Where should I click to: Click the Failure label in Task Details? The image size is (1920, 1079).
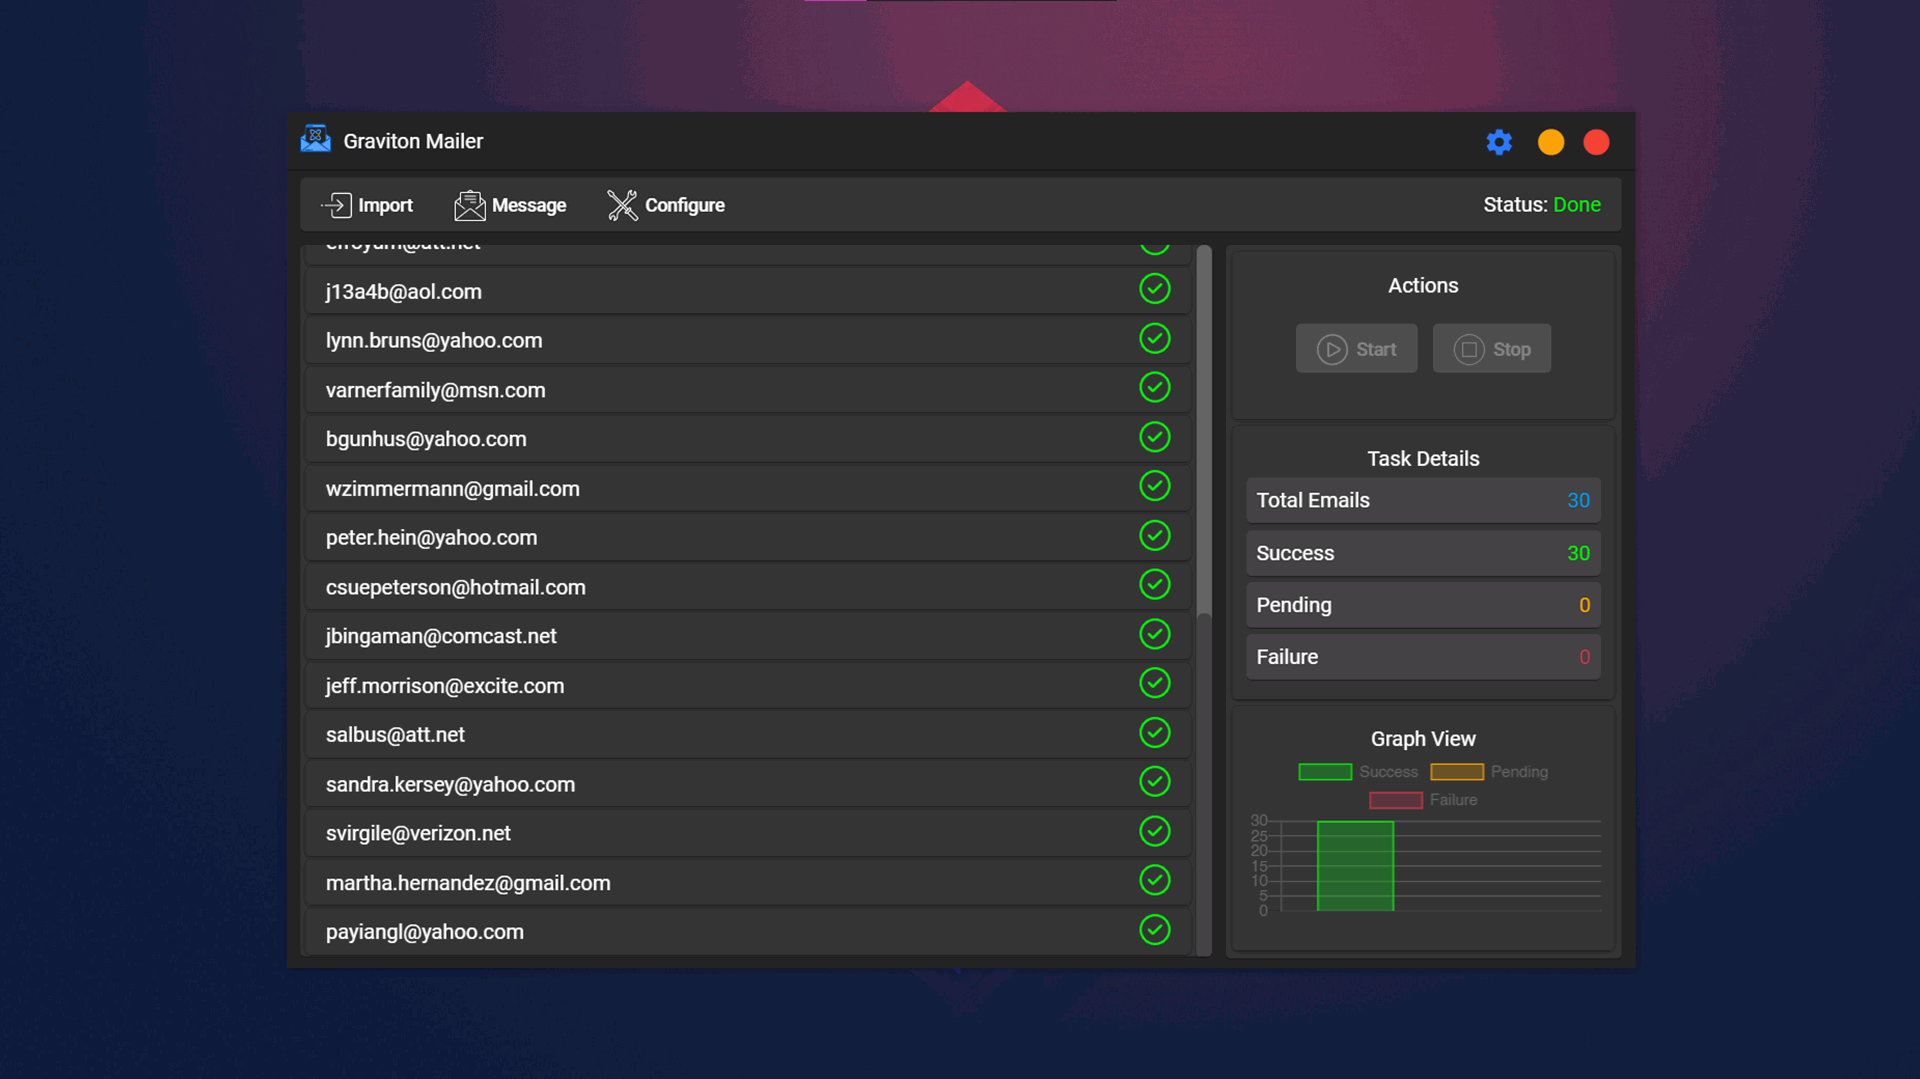(x=1287, y=657)
